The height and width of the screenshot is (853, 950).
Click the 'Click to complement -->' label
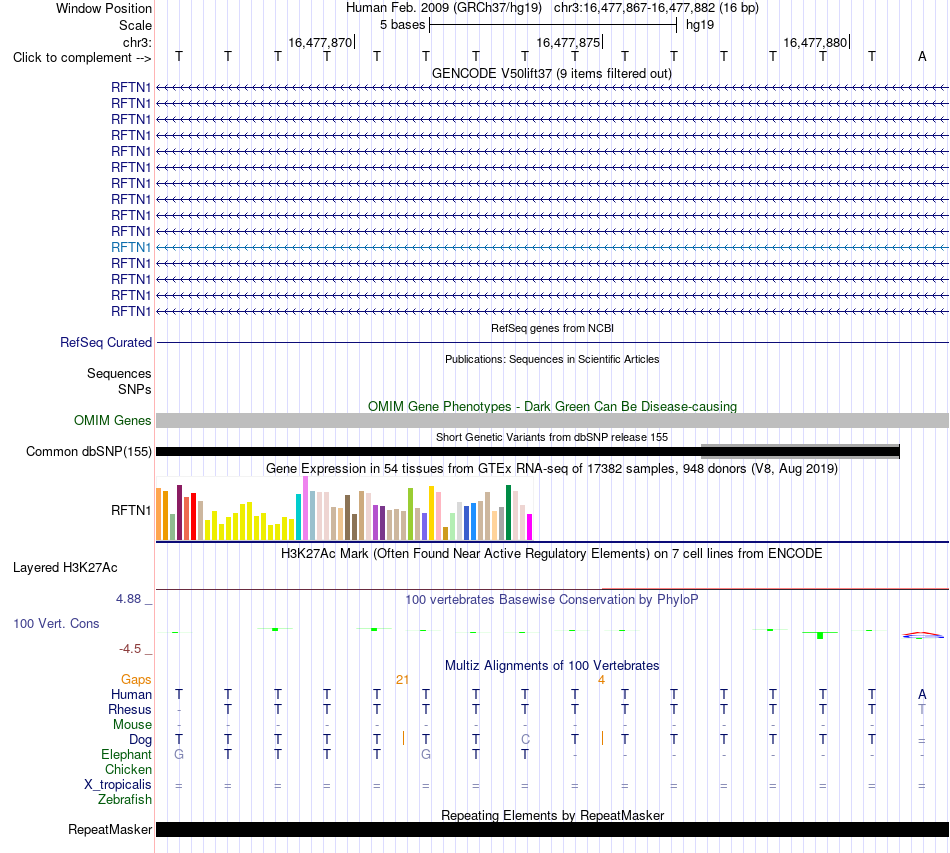(x=82, y=58)
